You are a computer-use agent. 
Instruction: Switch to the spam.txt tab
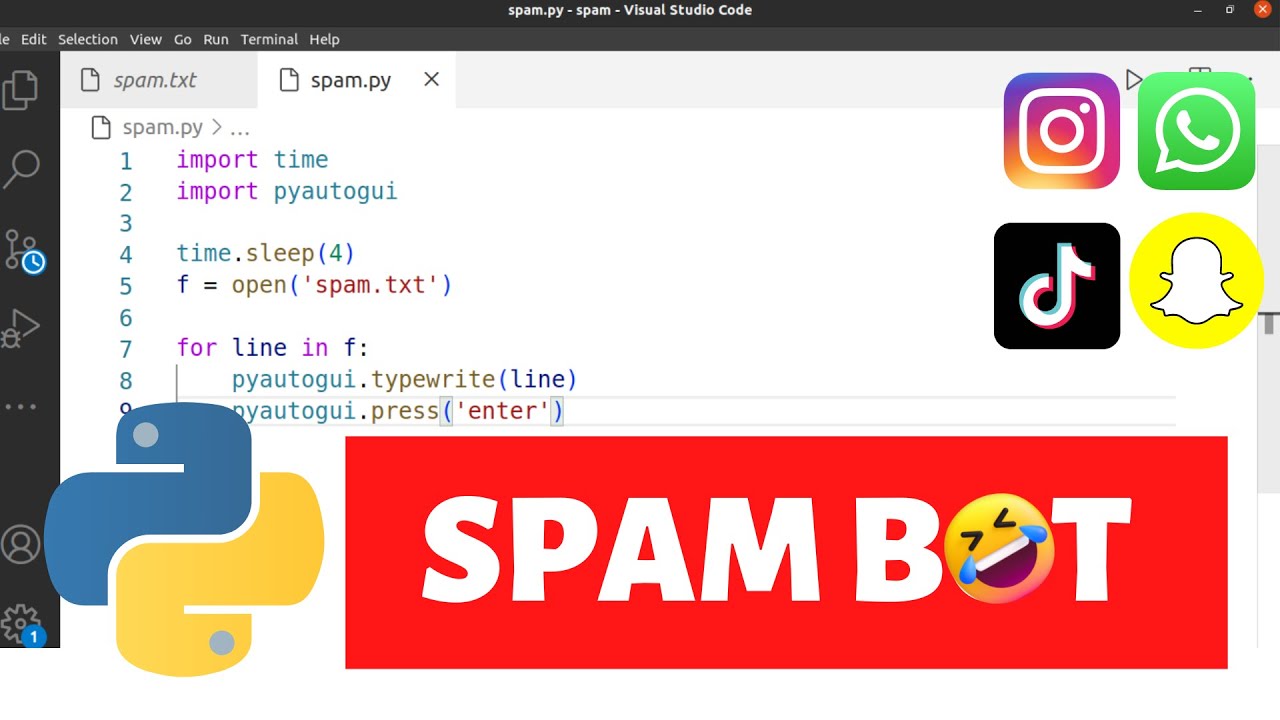coord(155,80)
